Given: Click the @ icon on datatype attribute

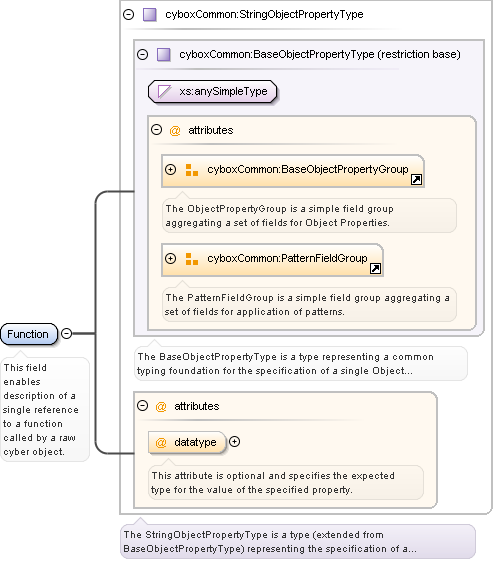Looking at the screenshot, I should [x=161, y=442].
